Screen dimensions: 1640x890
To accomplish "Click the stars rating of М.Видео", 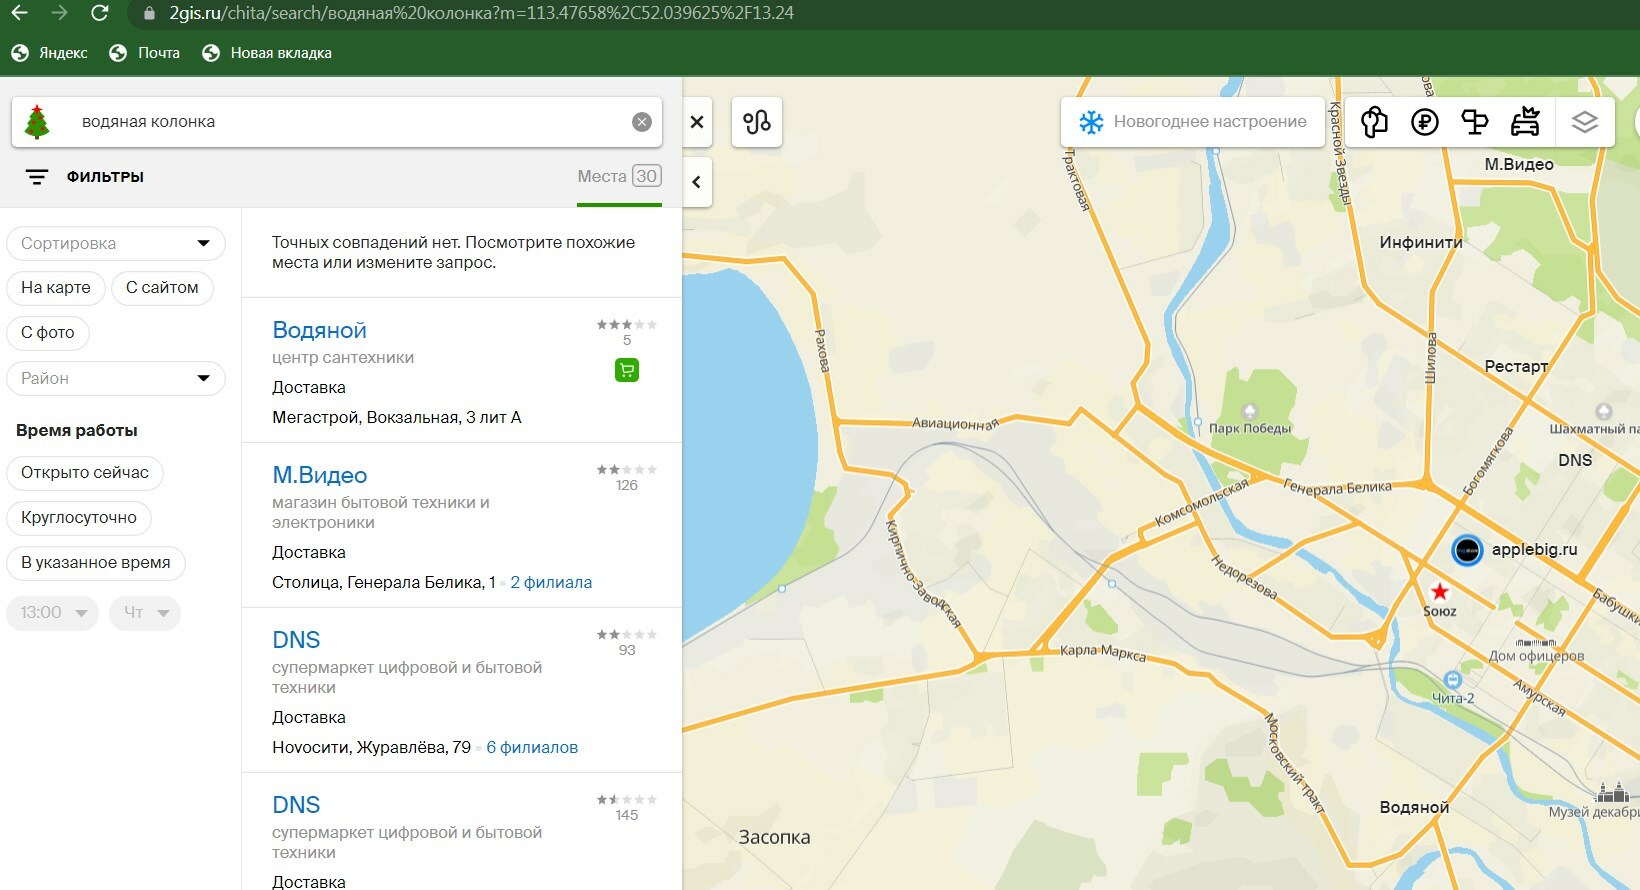I will point(627,470).
